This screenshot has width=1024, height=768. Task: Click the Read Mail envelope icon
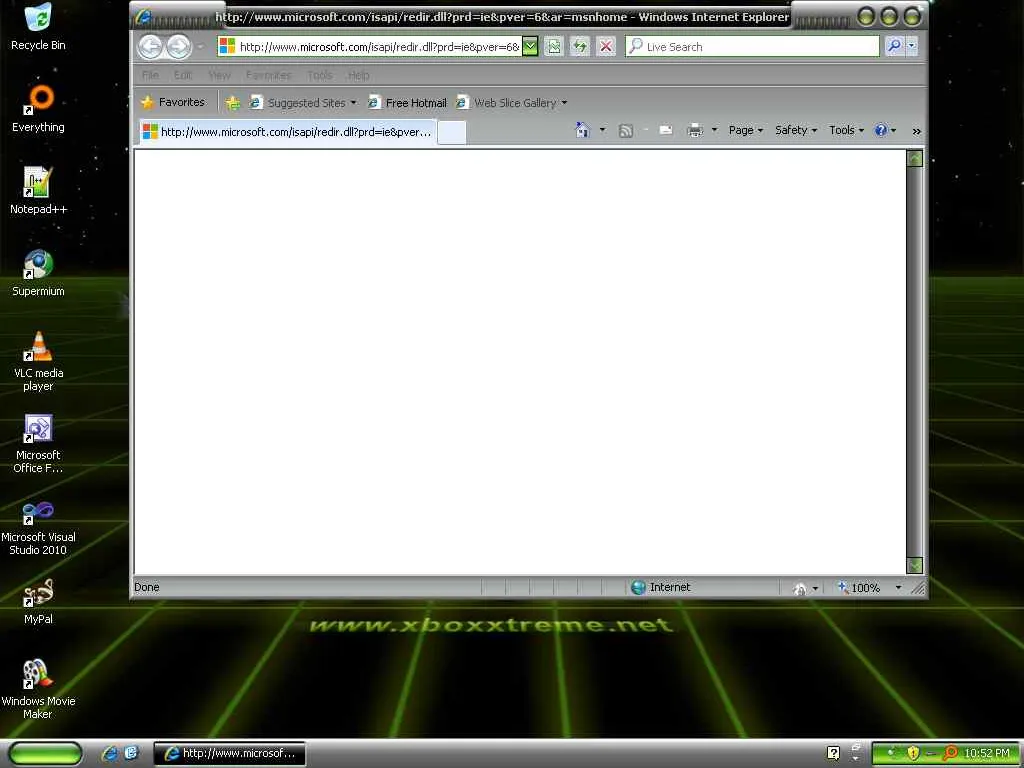pyautogui.click(x=665, y=131)
